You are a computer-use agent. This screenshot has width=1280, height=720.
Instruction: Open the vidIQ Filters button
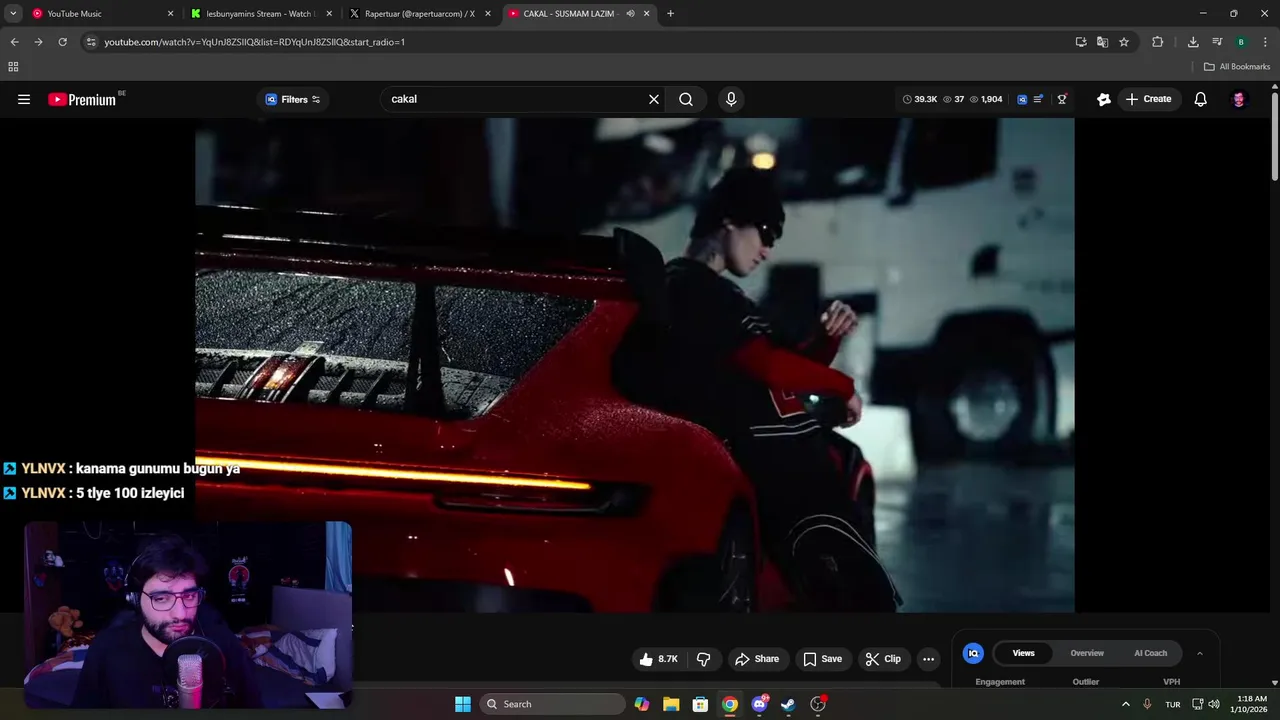pyautogui.click(x=292, y=99)
